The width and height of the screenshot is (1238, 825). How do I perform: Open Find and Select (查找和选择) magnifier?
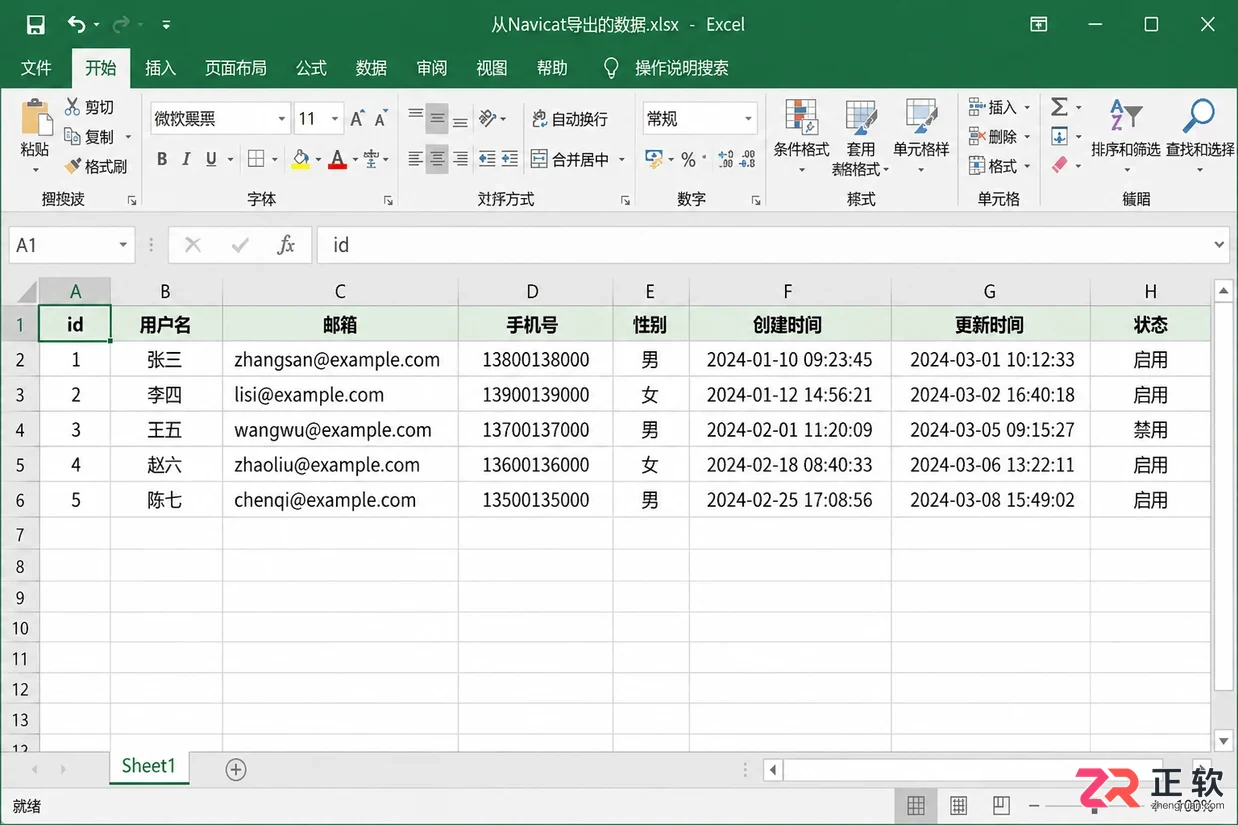click(1200, 136)
